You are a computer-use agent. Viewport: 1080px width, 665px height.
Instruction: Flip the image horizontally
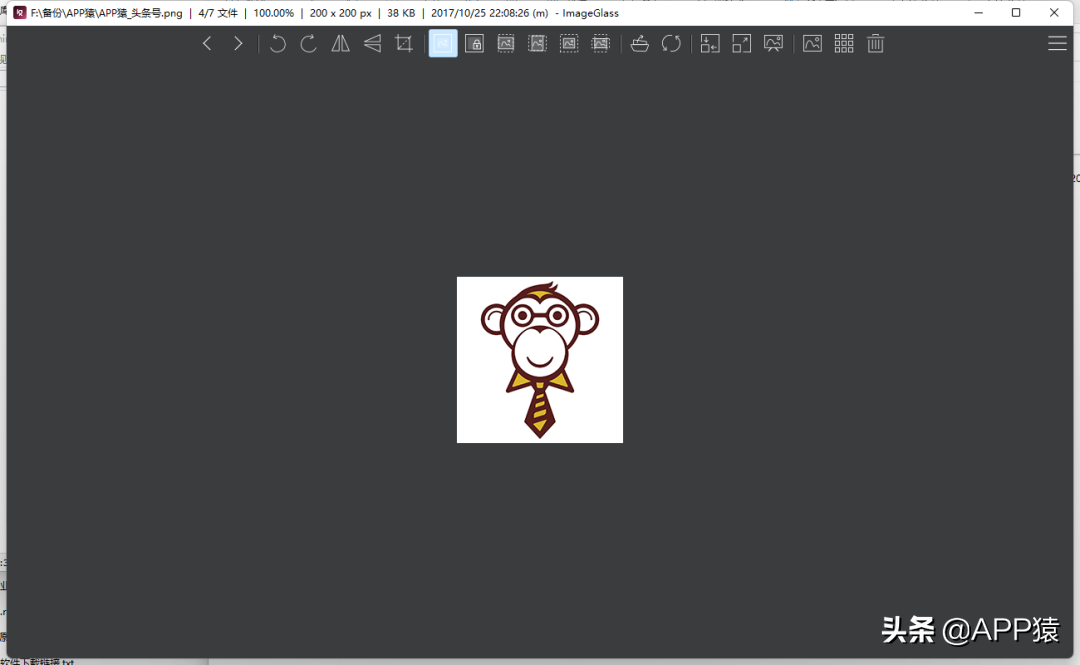click(x=341, y=43)
